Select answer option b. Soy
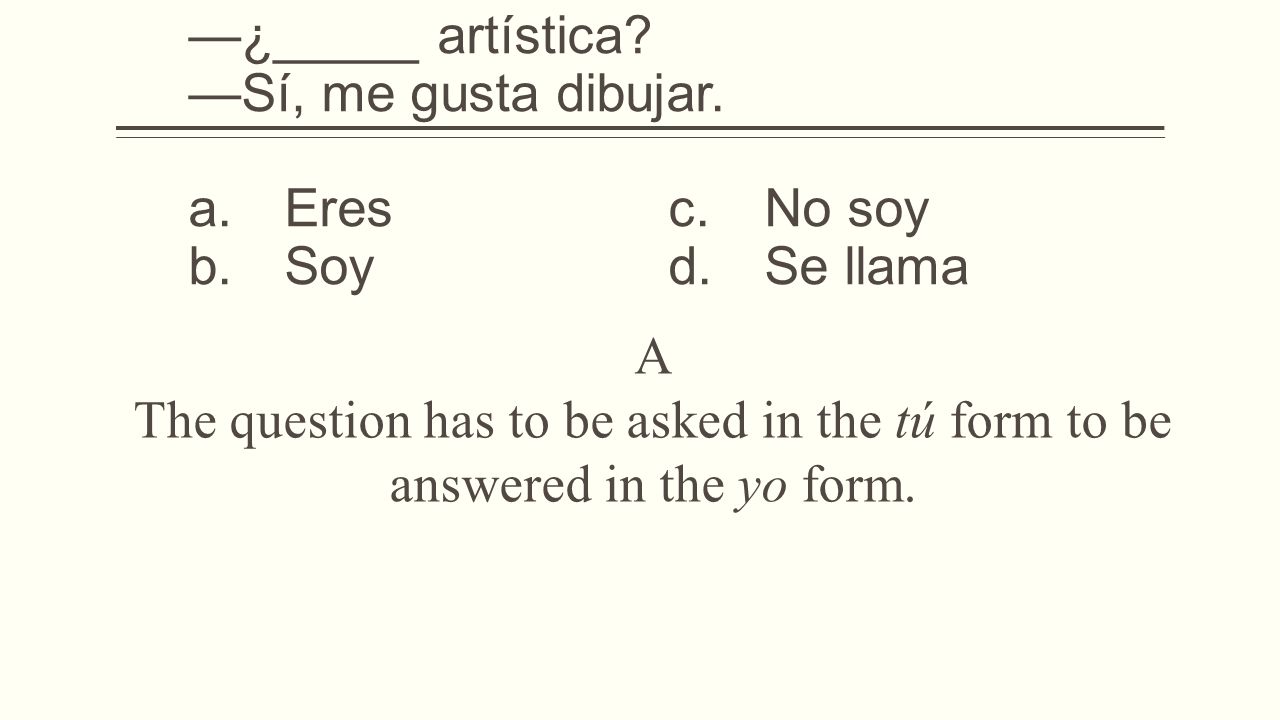 click(x=281, y=267)
